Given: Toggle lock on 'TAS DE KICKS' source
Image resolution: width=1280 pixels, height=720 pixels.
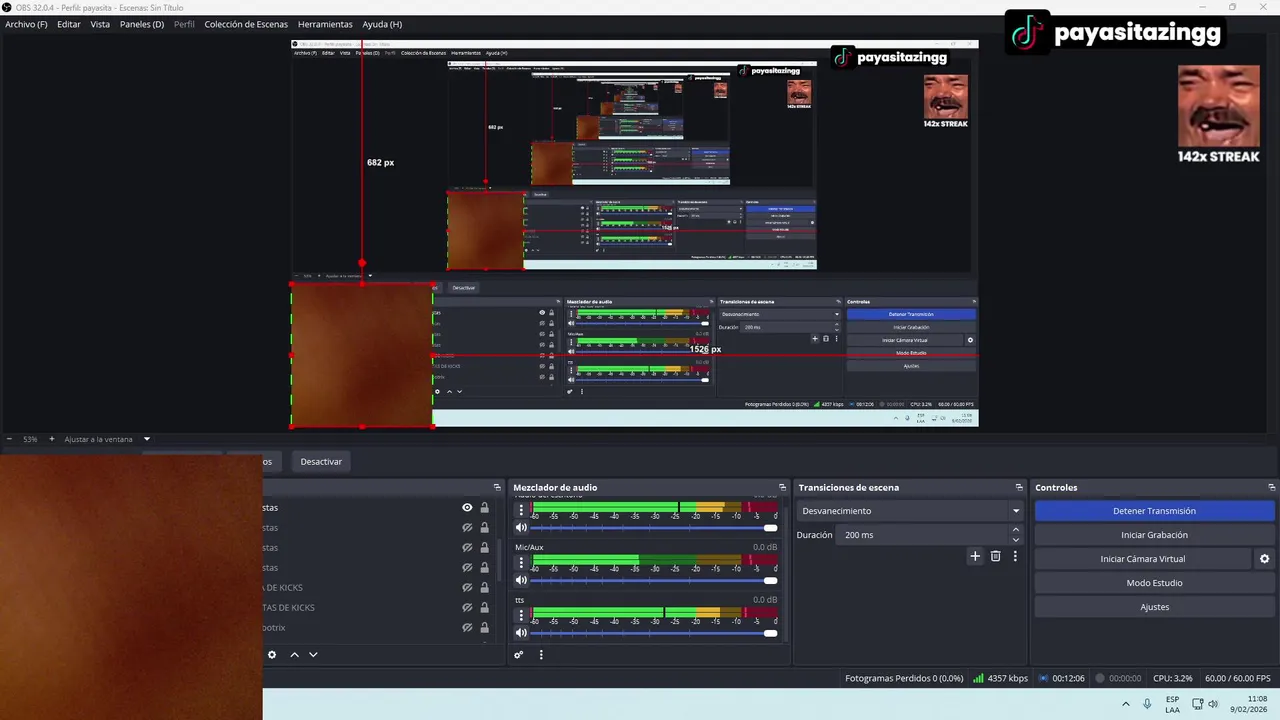Looking at the screenshot, I should tap(485, 608).
